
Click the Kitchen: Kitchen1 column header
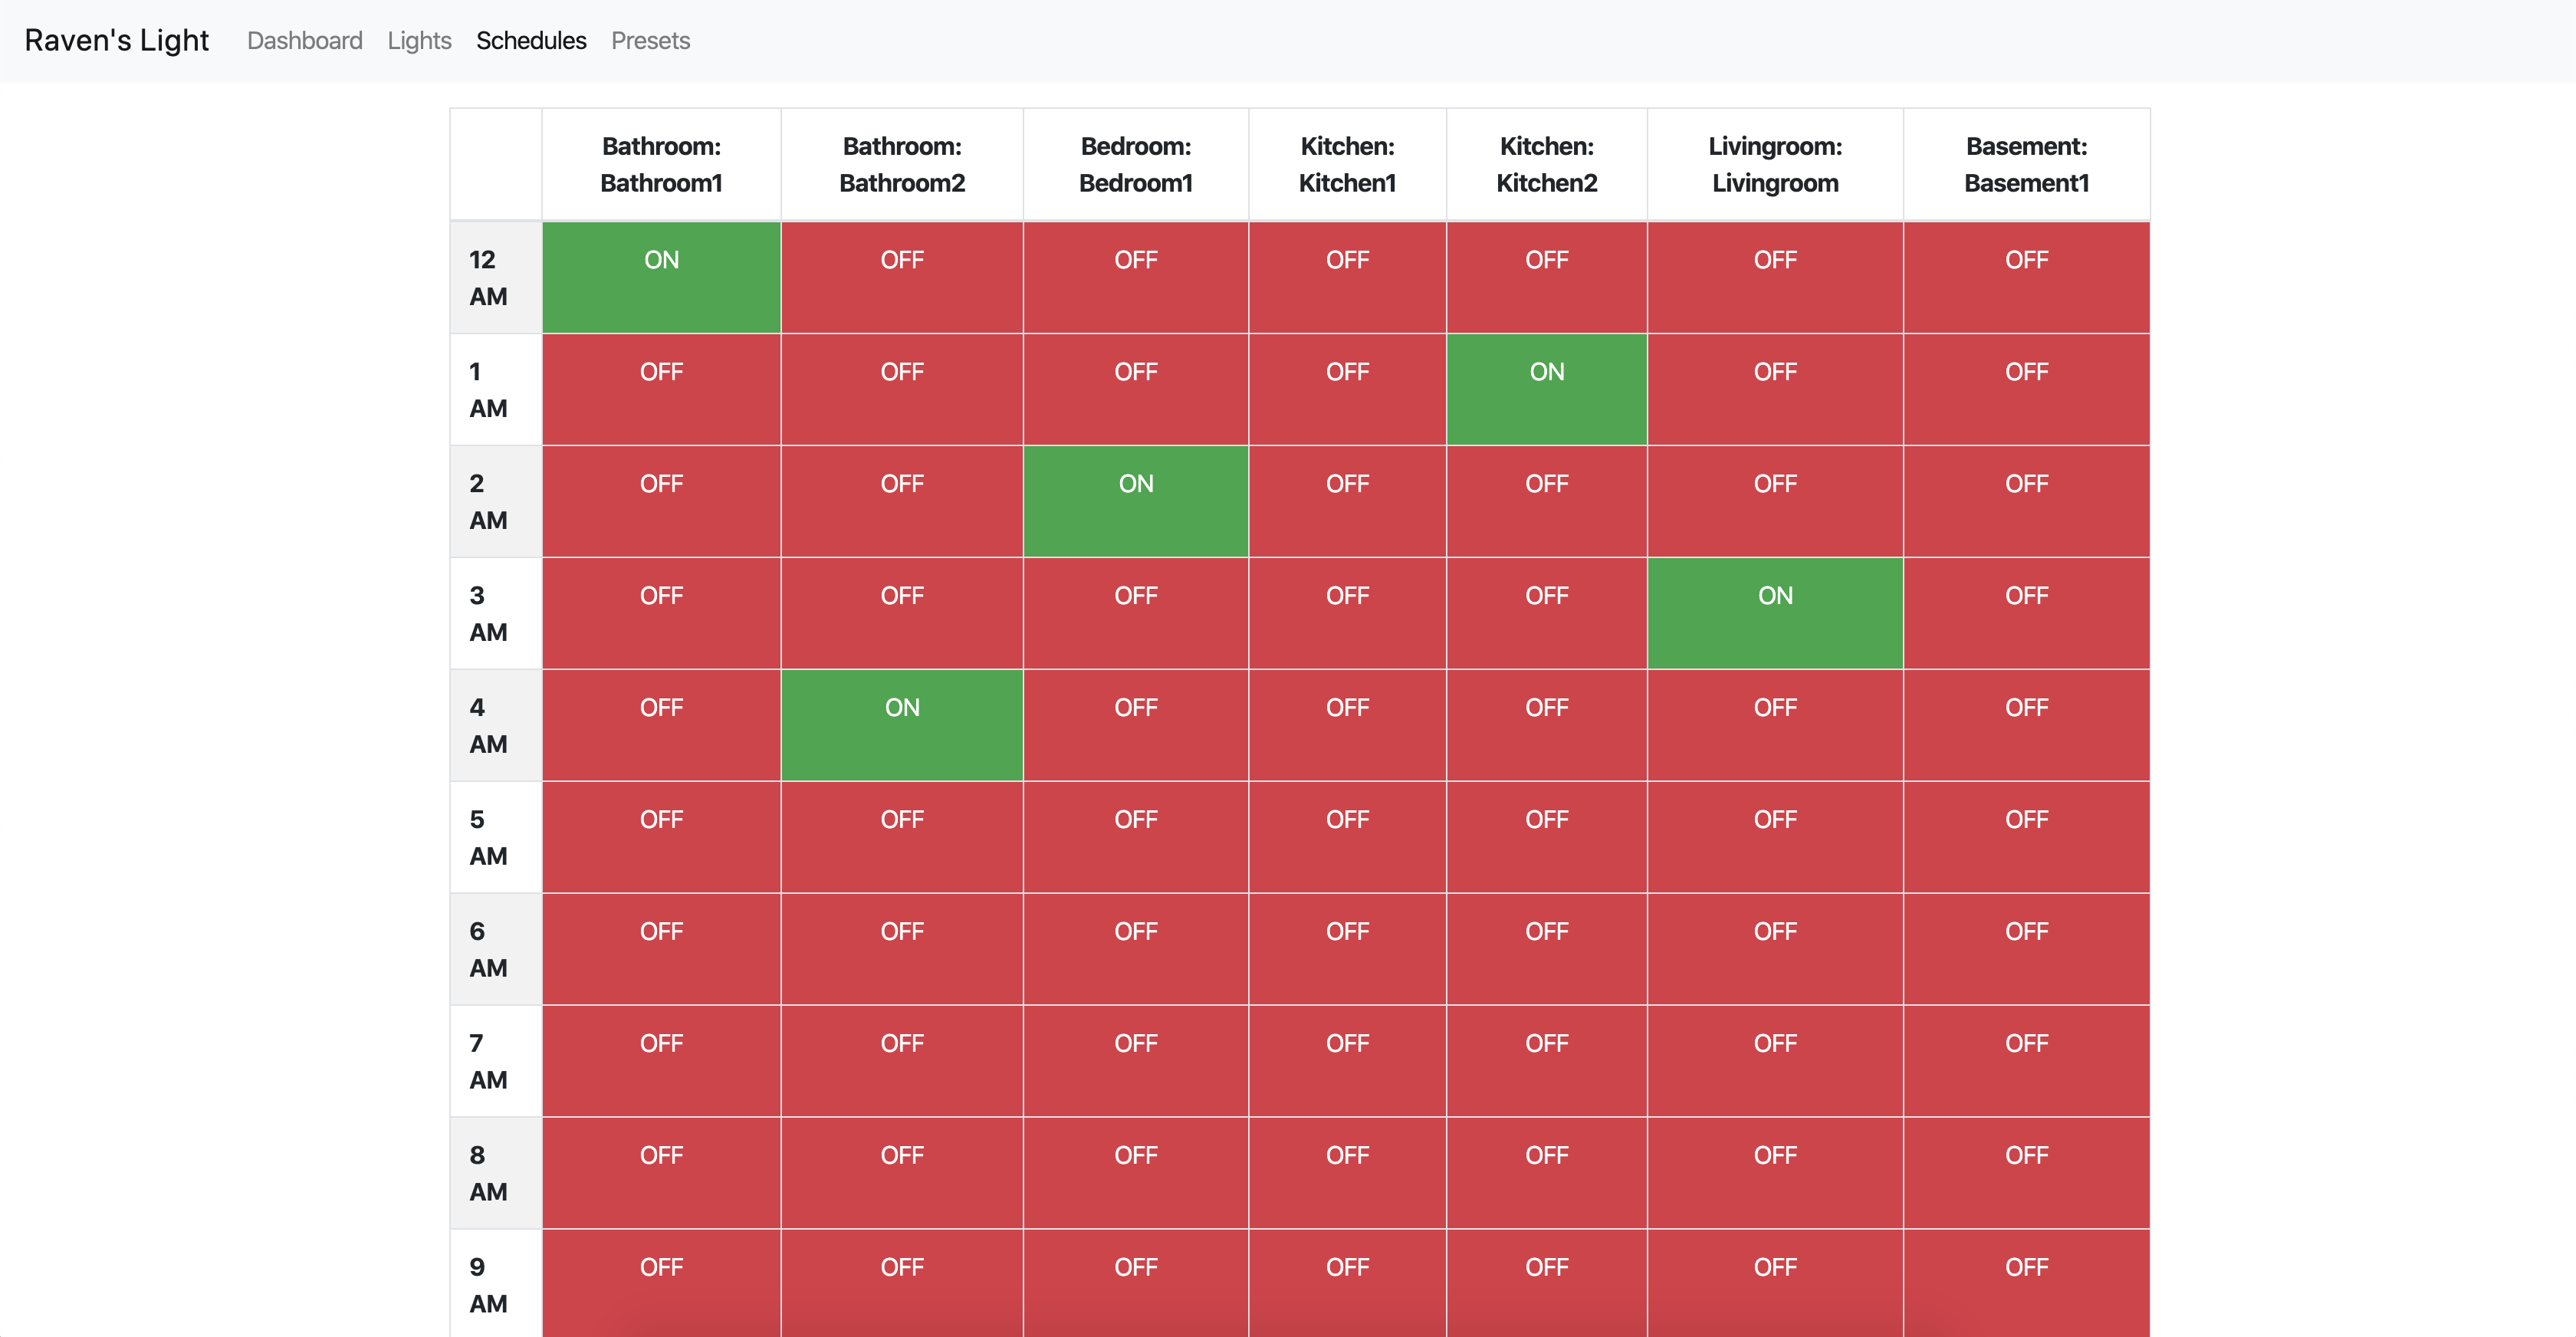pyautogui.click(x=1347, y=165)
